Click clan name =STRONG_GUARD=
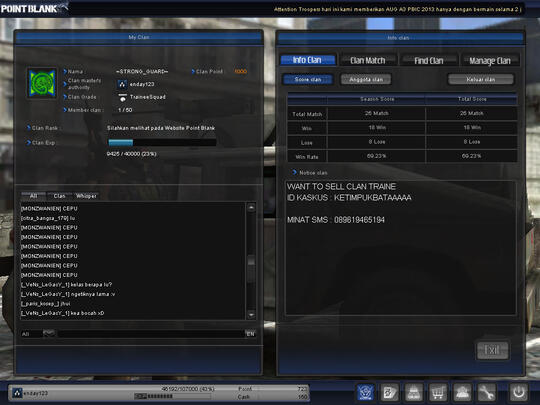Image resolution: width=540 pixels, height=405 pixels. [x=142, y=72]
